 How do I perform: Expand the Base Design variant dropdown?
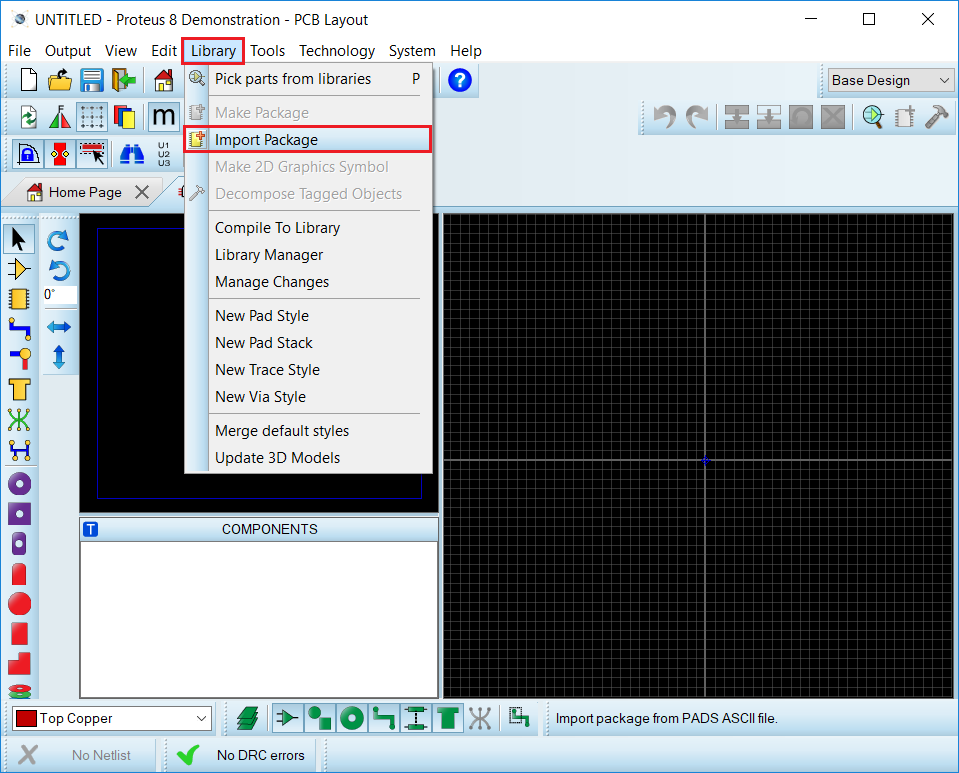point(890,80)
